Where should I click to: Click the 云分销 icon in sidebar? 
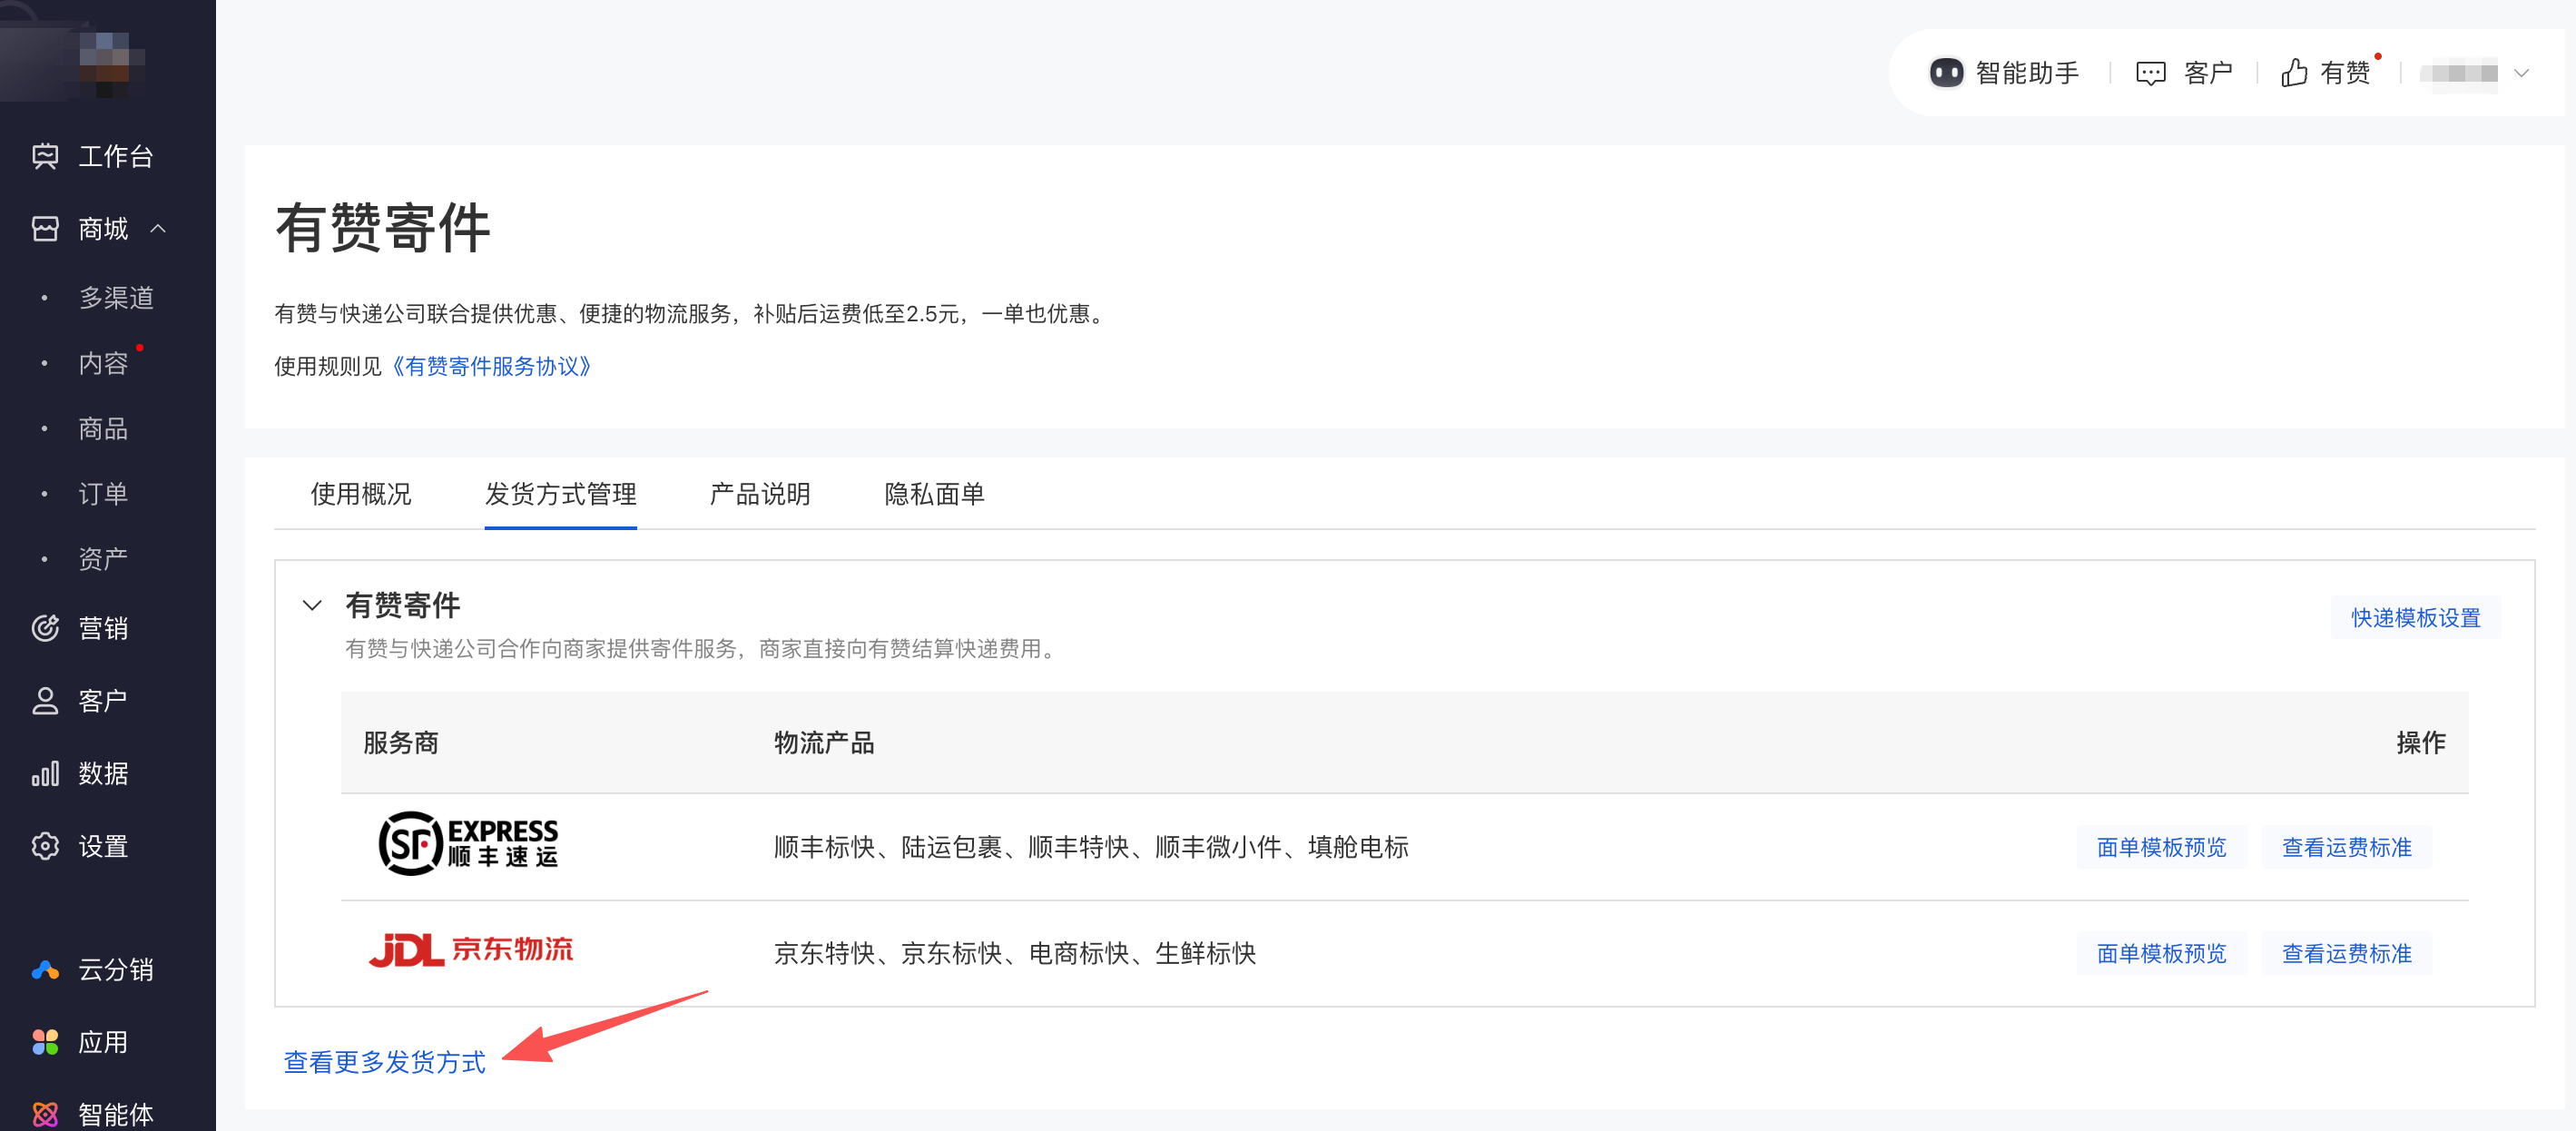pos(45,969)
